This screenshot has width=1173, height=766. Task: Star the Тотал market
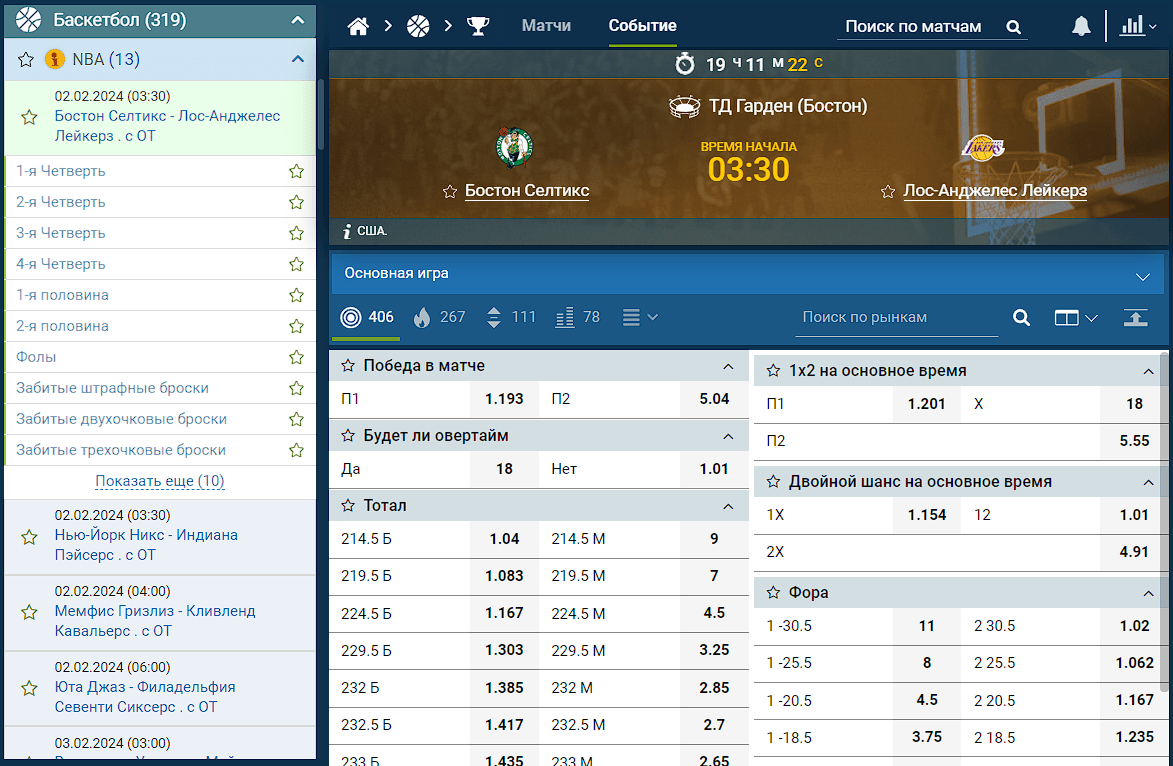pyautogui.click(x=348, y=506)
